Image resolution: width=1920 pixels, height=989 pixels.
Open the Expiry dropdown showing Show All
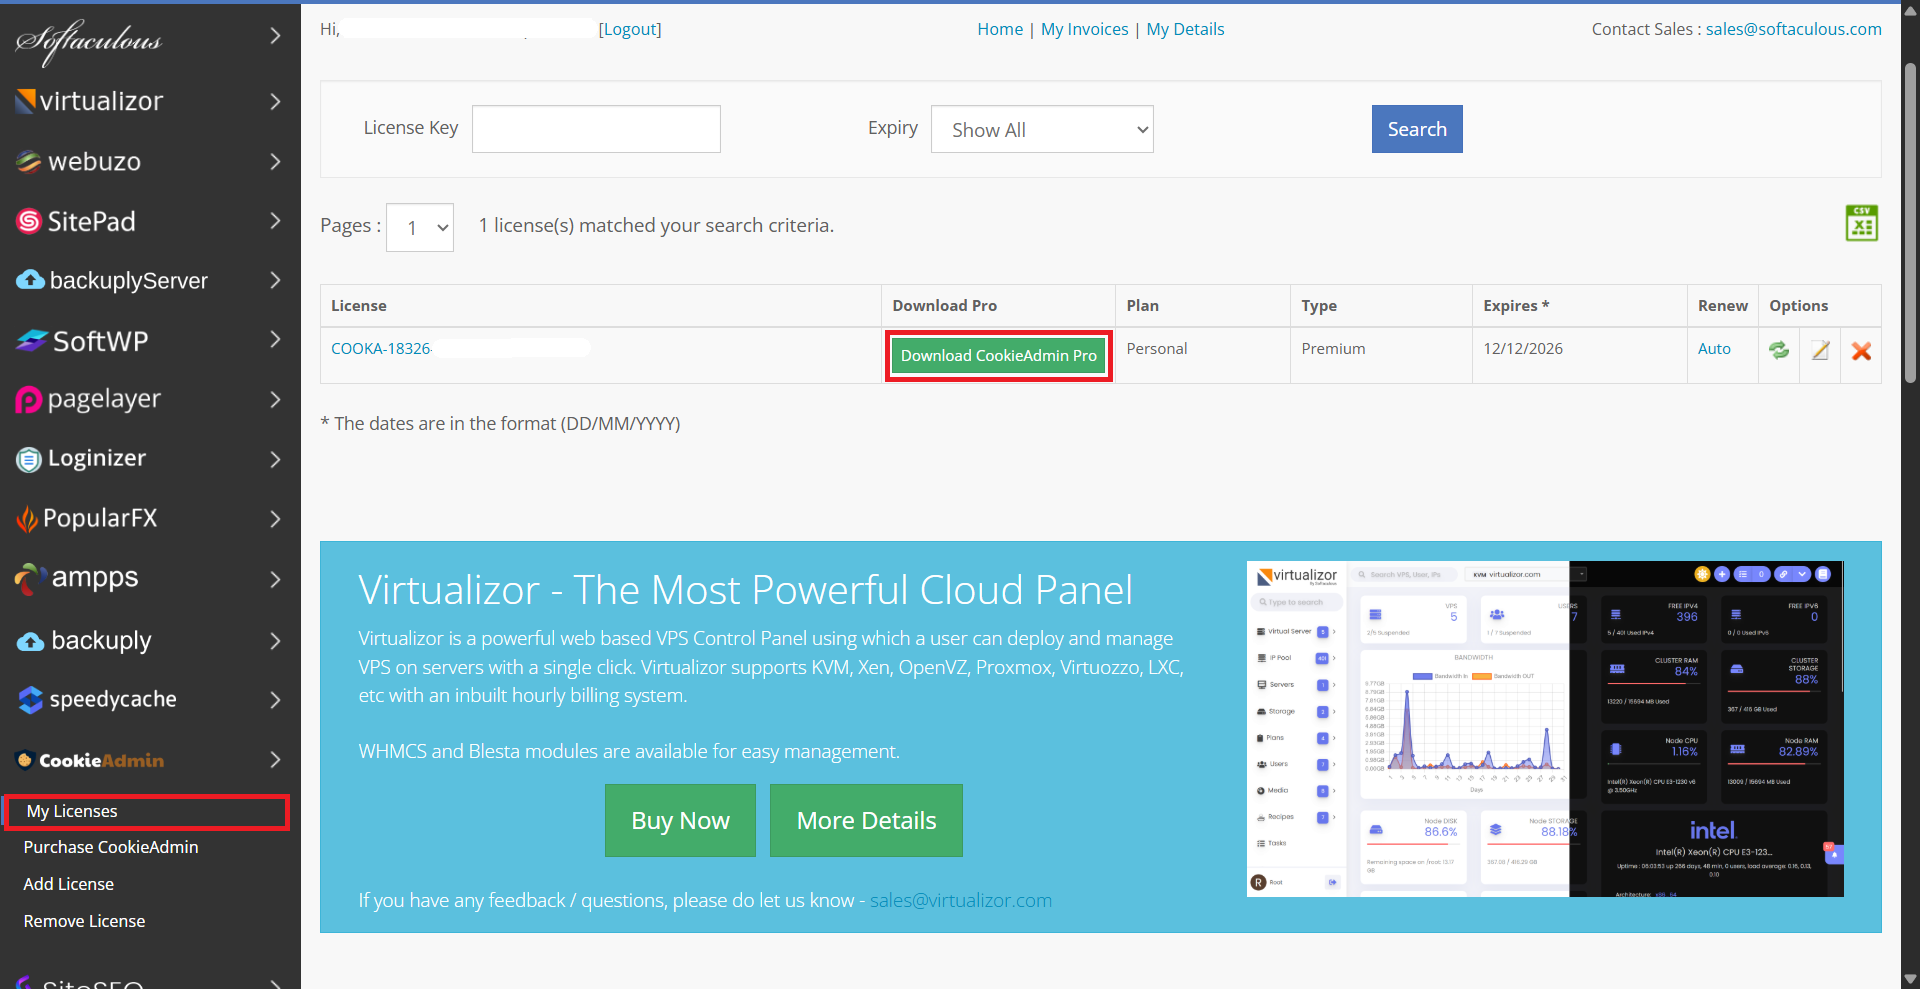pos(1041,130)
